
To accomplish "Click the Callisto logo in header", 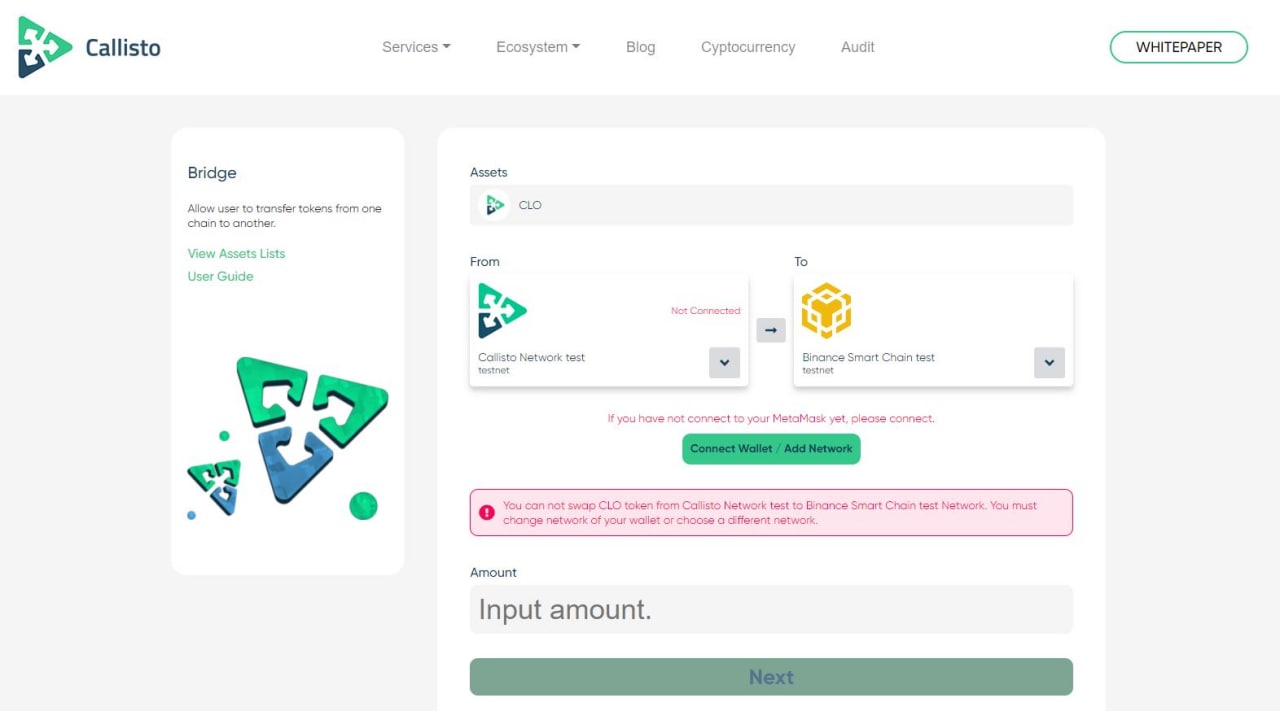I will coord(89,47).
